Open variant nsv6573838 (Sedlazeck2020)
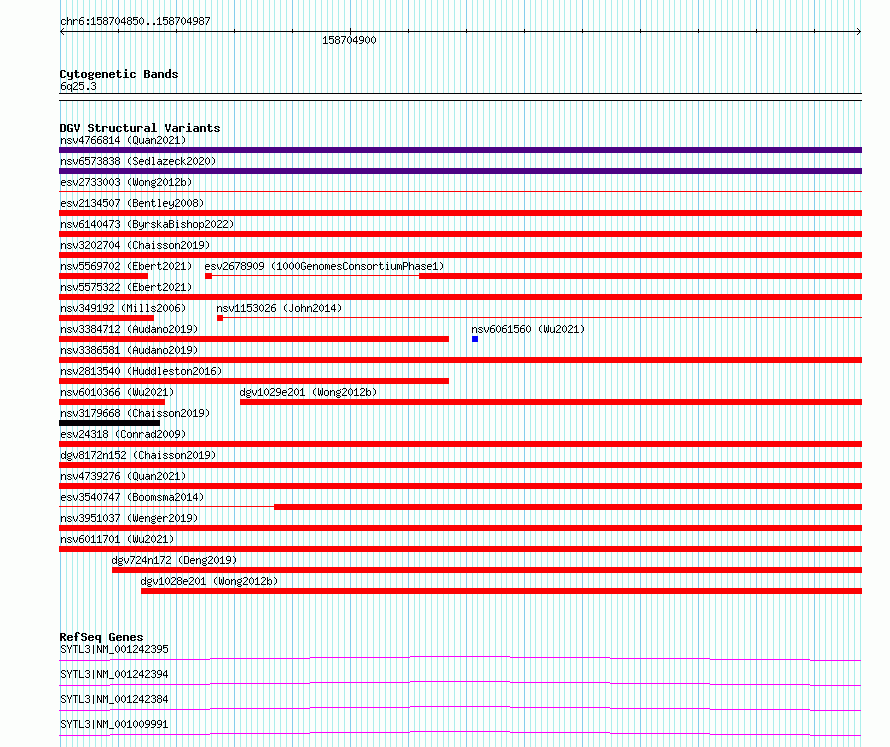 (138, 161)
